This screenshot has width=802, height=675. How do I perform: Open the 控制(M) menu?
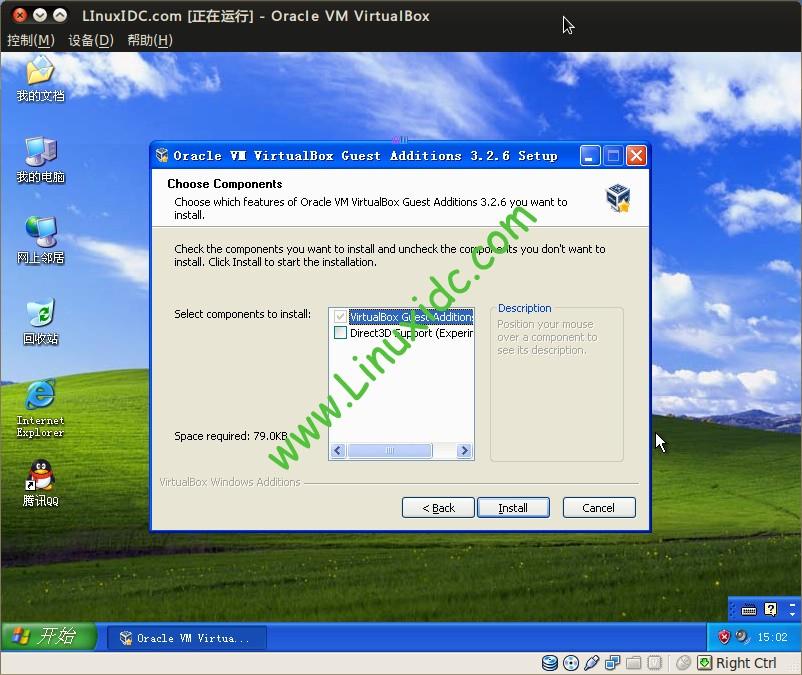tap(31, 40)
